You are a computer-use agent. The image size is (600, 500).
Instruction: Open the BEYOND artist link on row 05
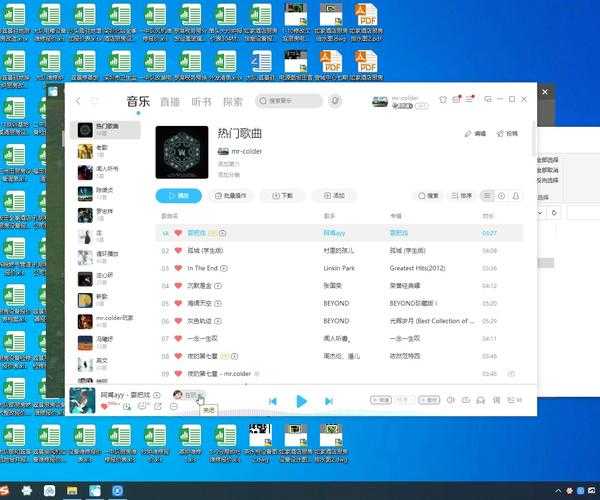point(336,303)
